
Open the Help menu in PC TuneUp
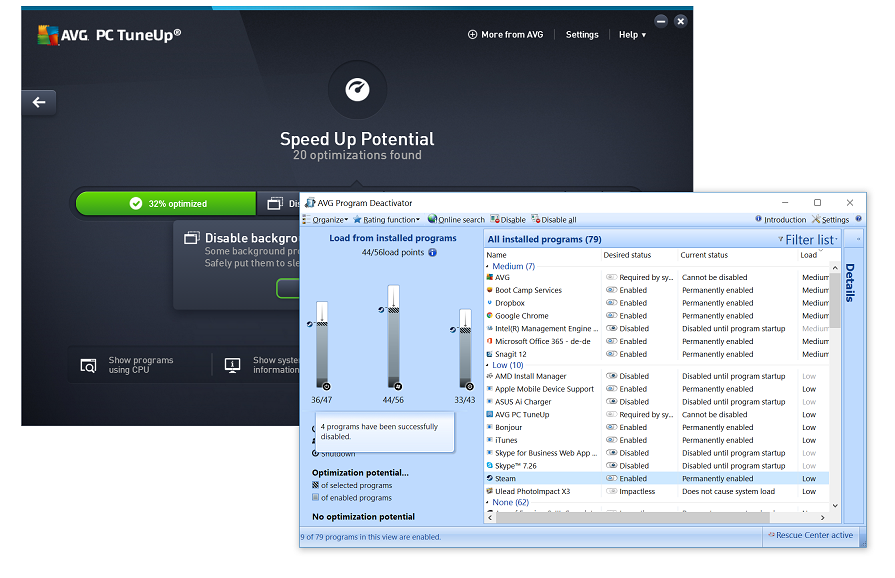(x=632, y=35)
